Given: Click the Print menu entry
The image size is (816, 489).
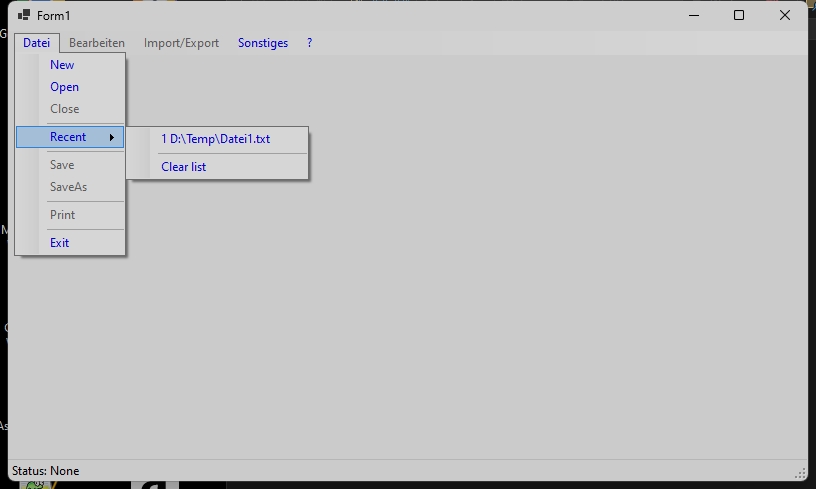Looking at the screenshot, I should 62,215.
